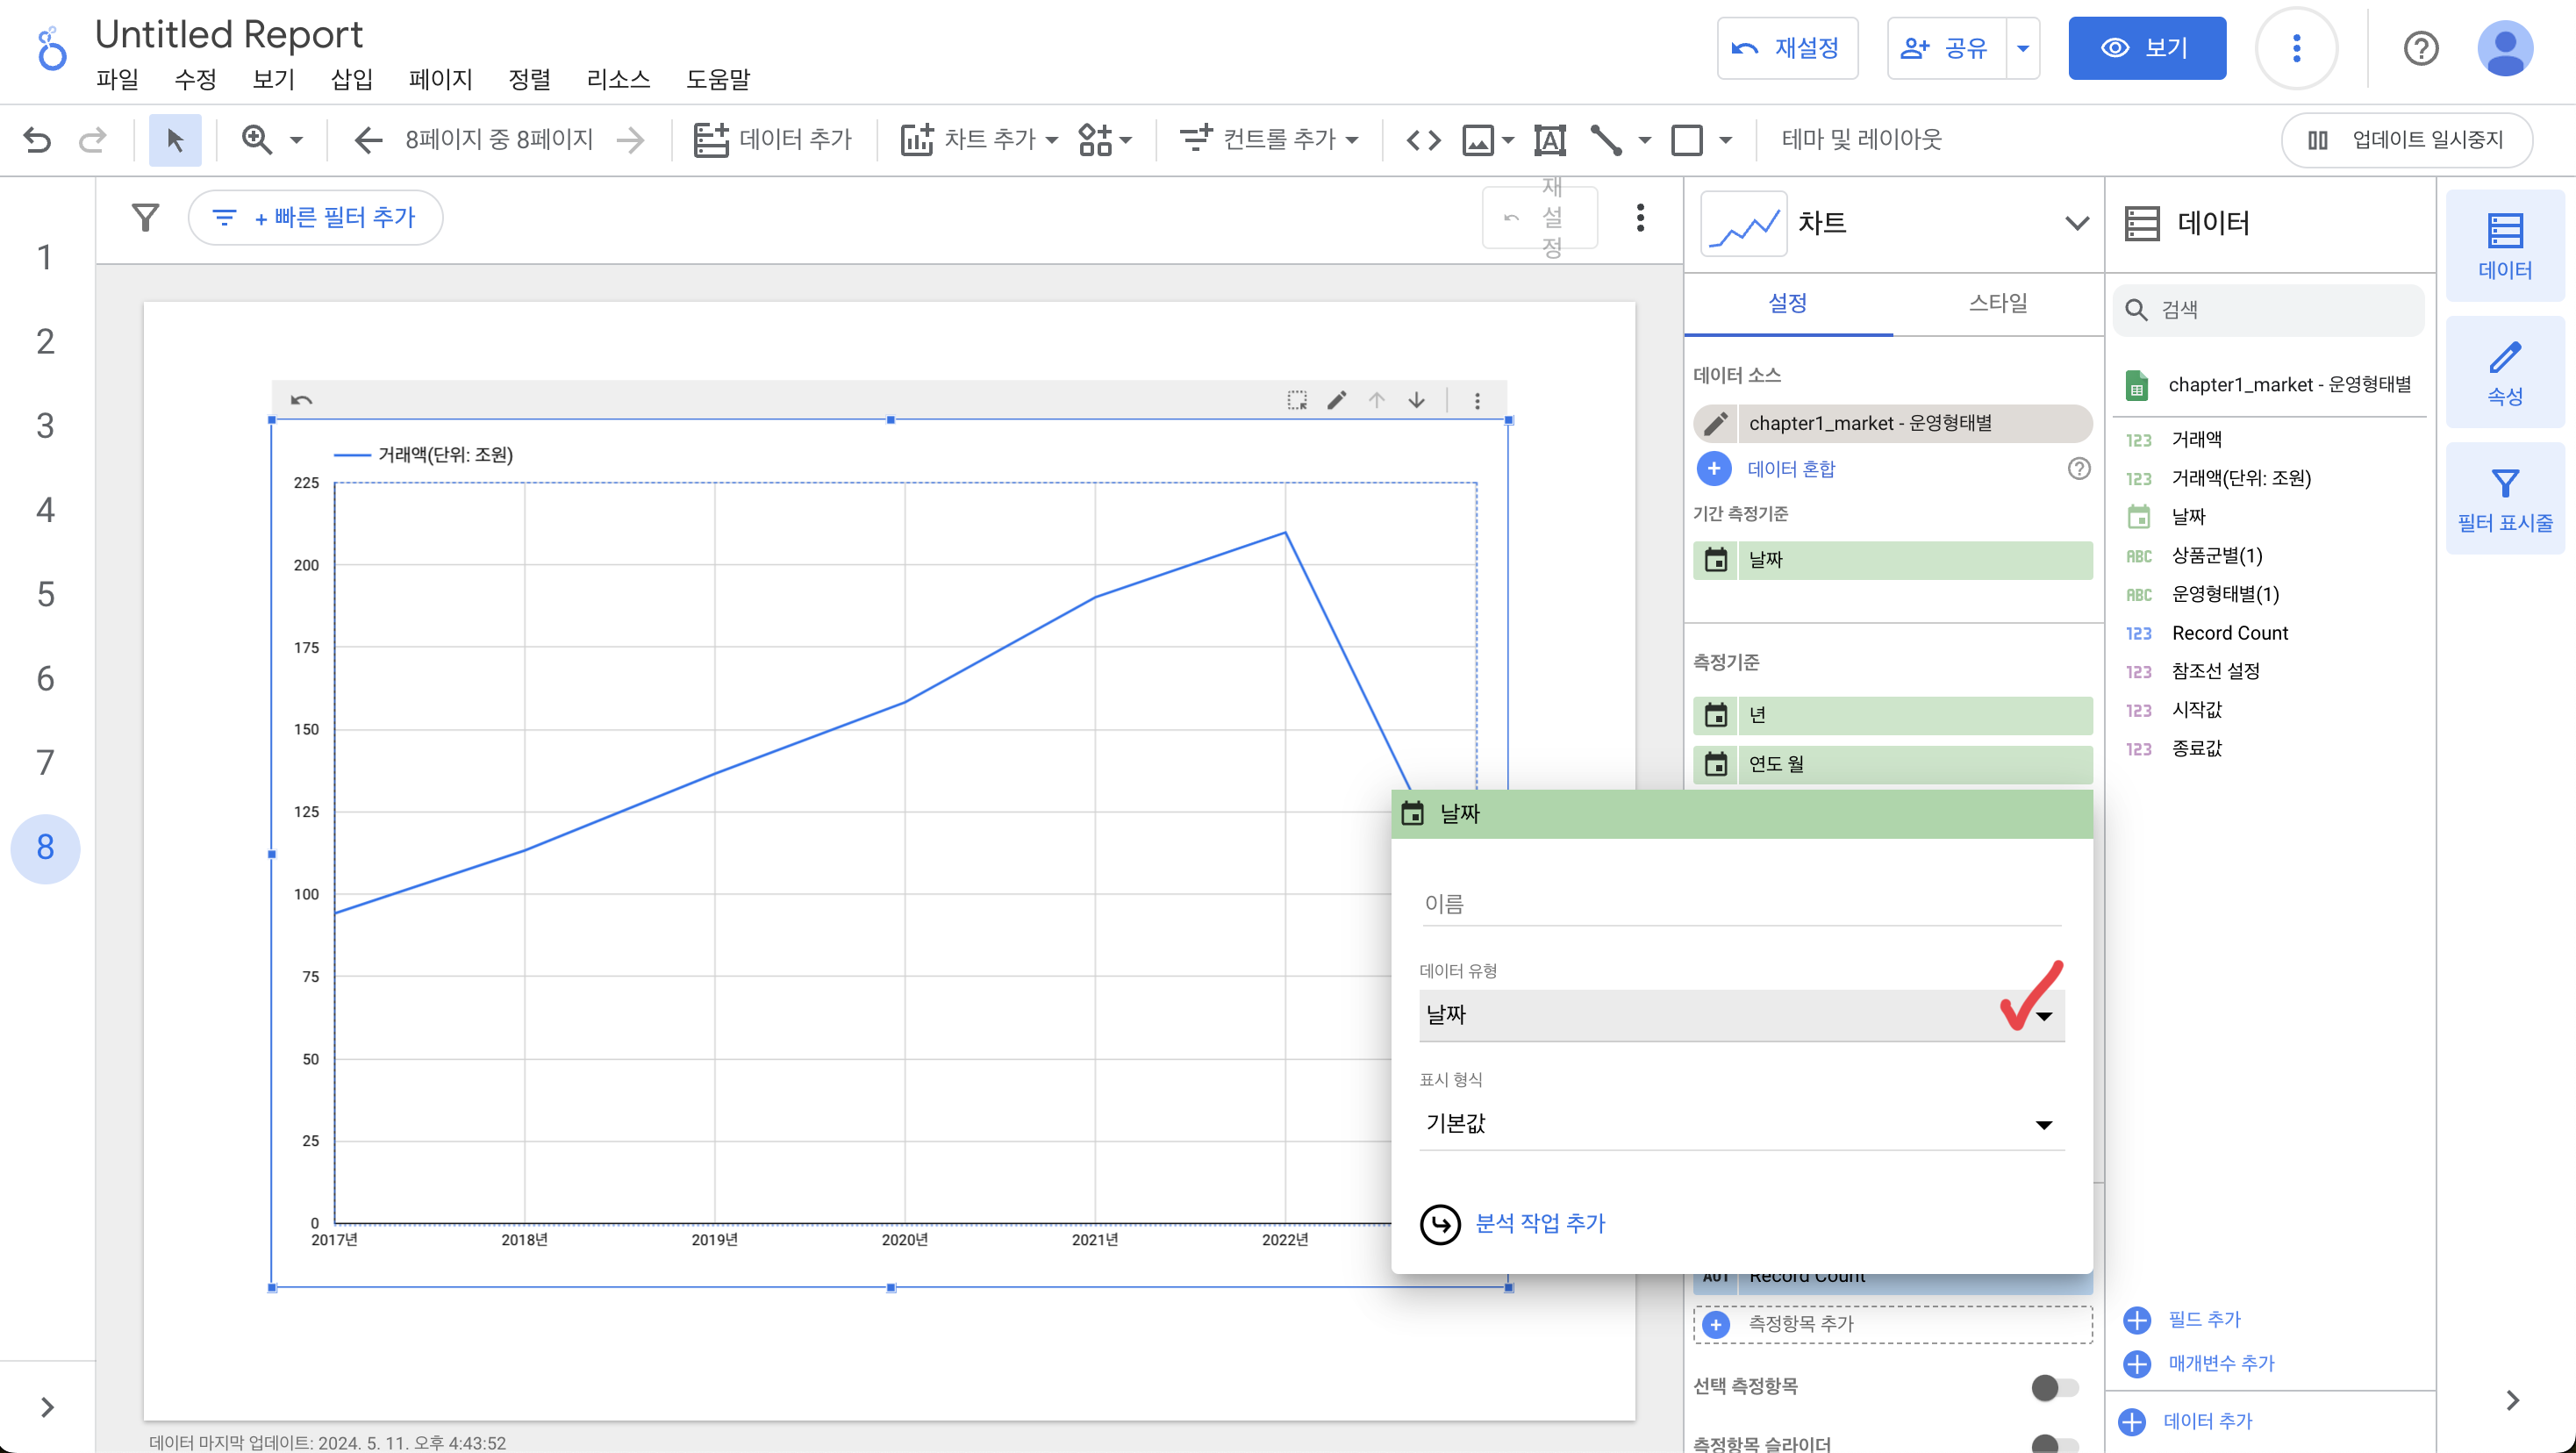Open the 데이터 유형 날짜 dropdown
The image size is (2576, 1453).
pos(1740,1015)
